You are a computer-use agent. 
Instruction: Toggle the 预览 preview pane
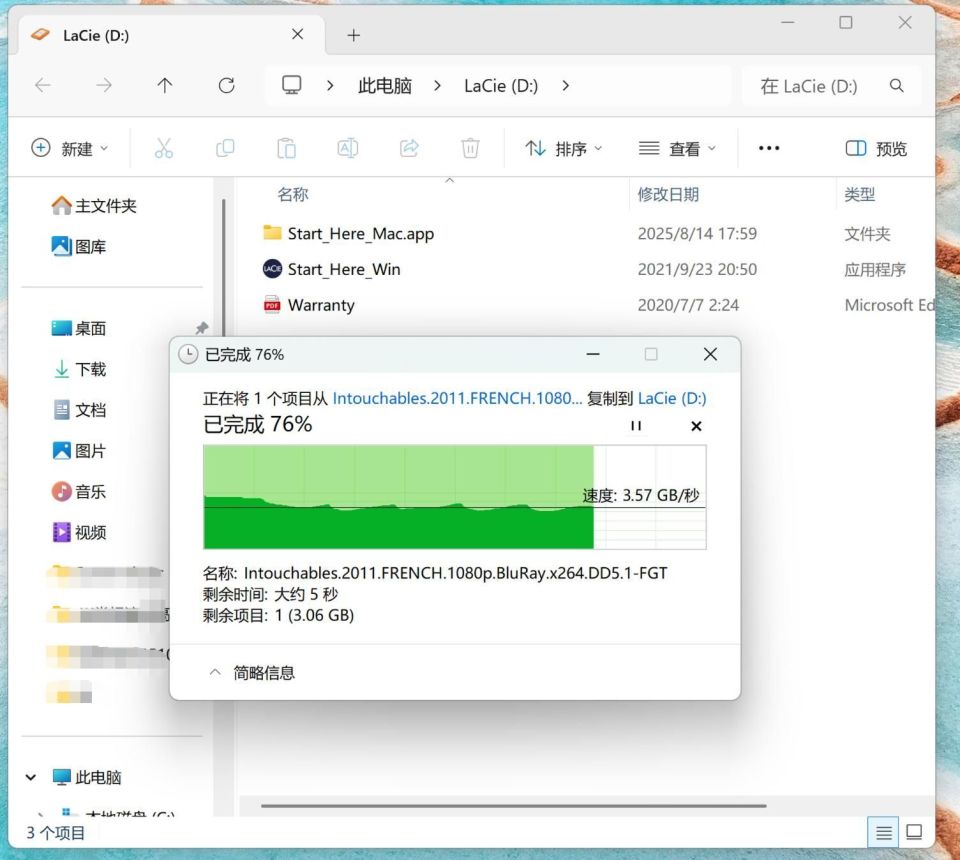(876, 148)
